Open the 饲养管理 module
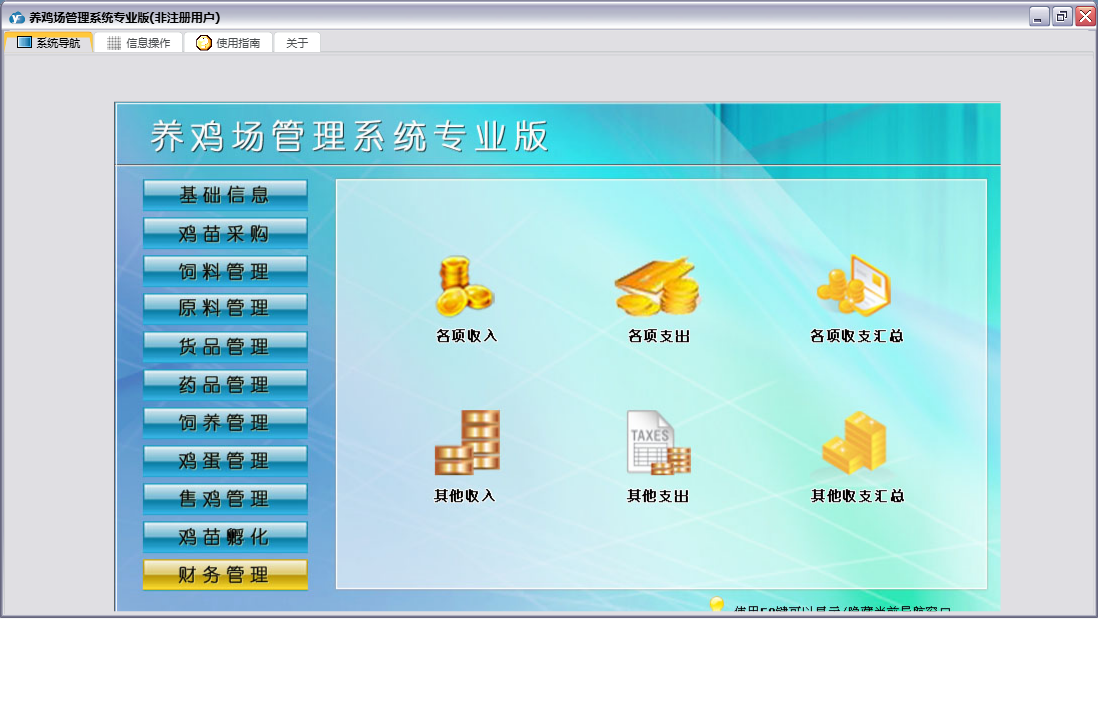Viewport: 1098px width, 716px height. point(225,422)
